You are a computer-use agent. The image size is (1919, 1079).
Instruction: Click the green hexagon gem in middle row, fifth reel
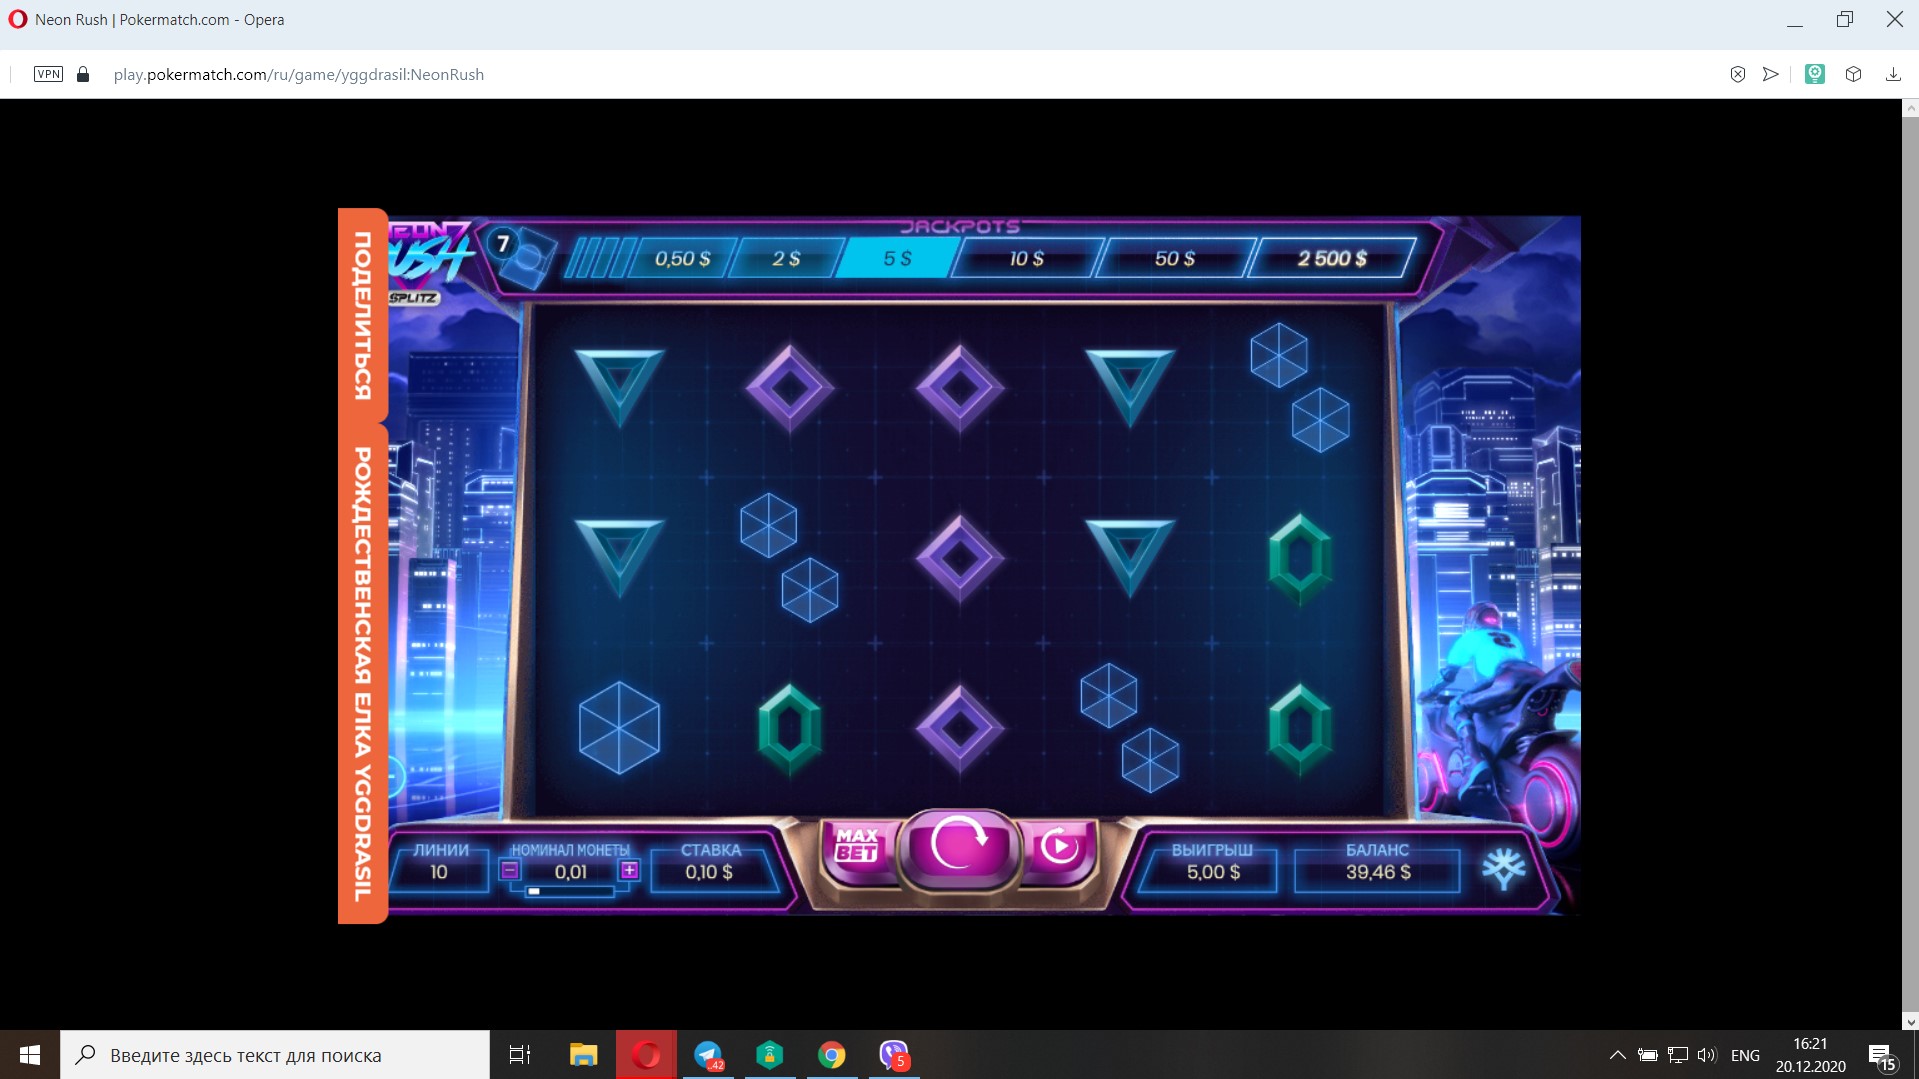(x=1300, y=559)
